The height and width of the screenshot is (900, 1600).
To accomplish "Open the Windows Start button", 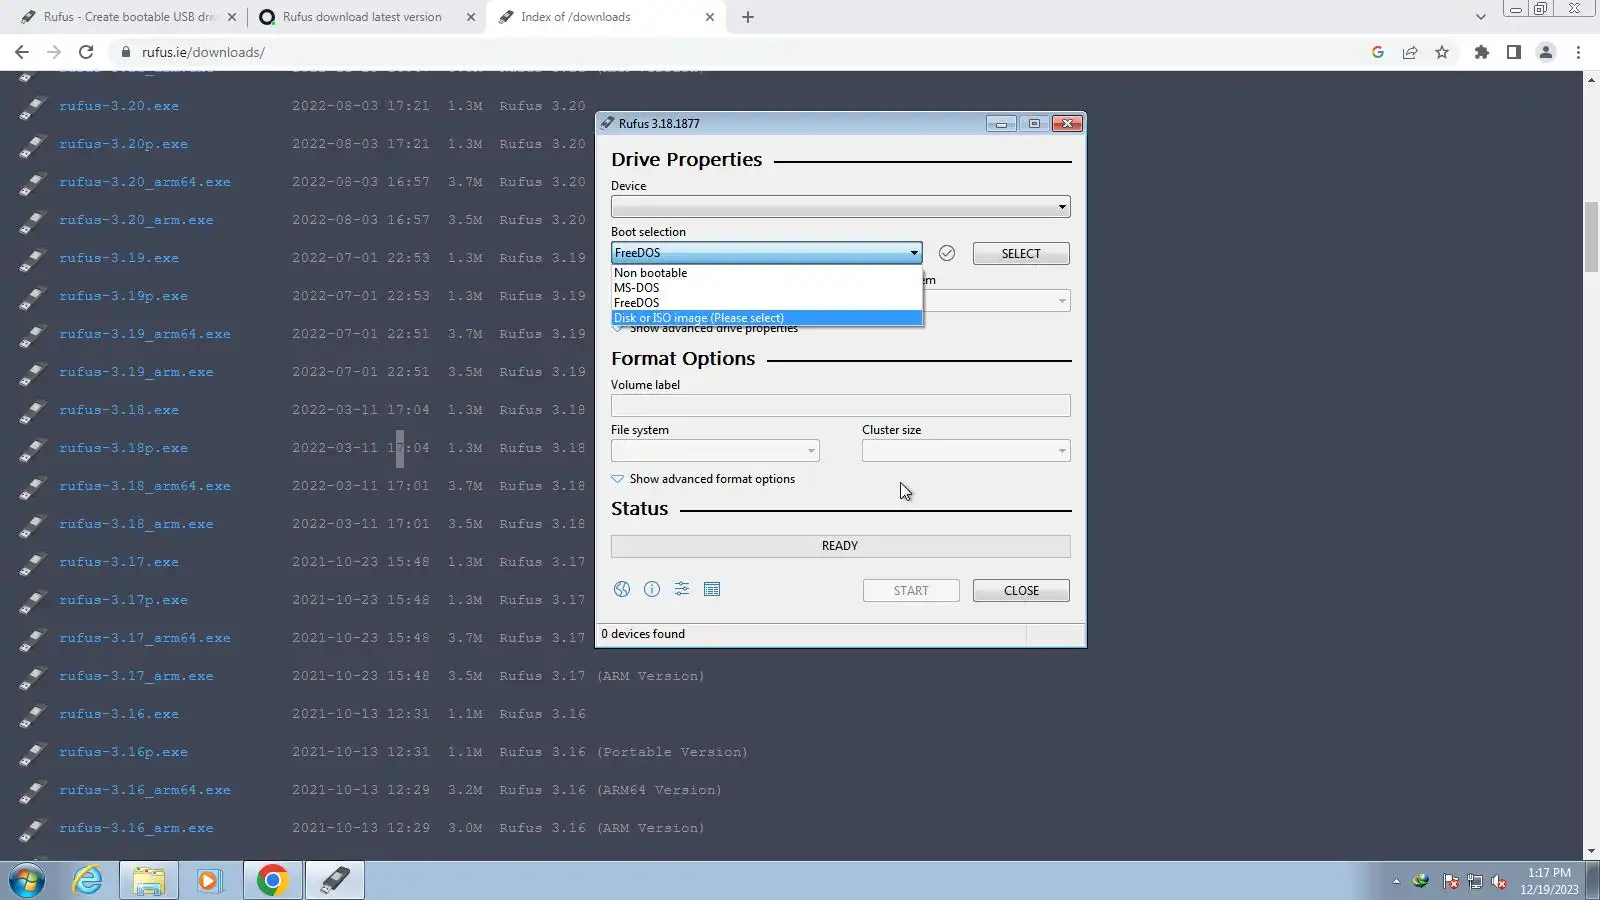I will [x=27, y=880].
